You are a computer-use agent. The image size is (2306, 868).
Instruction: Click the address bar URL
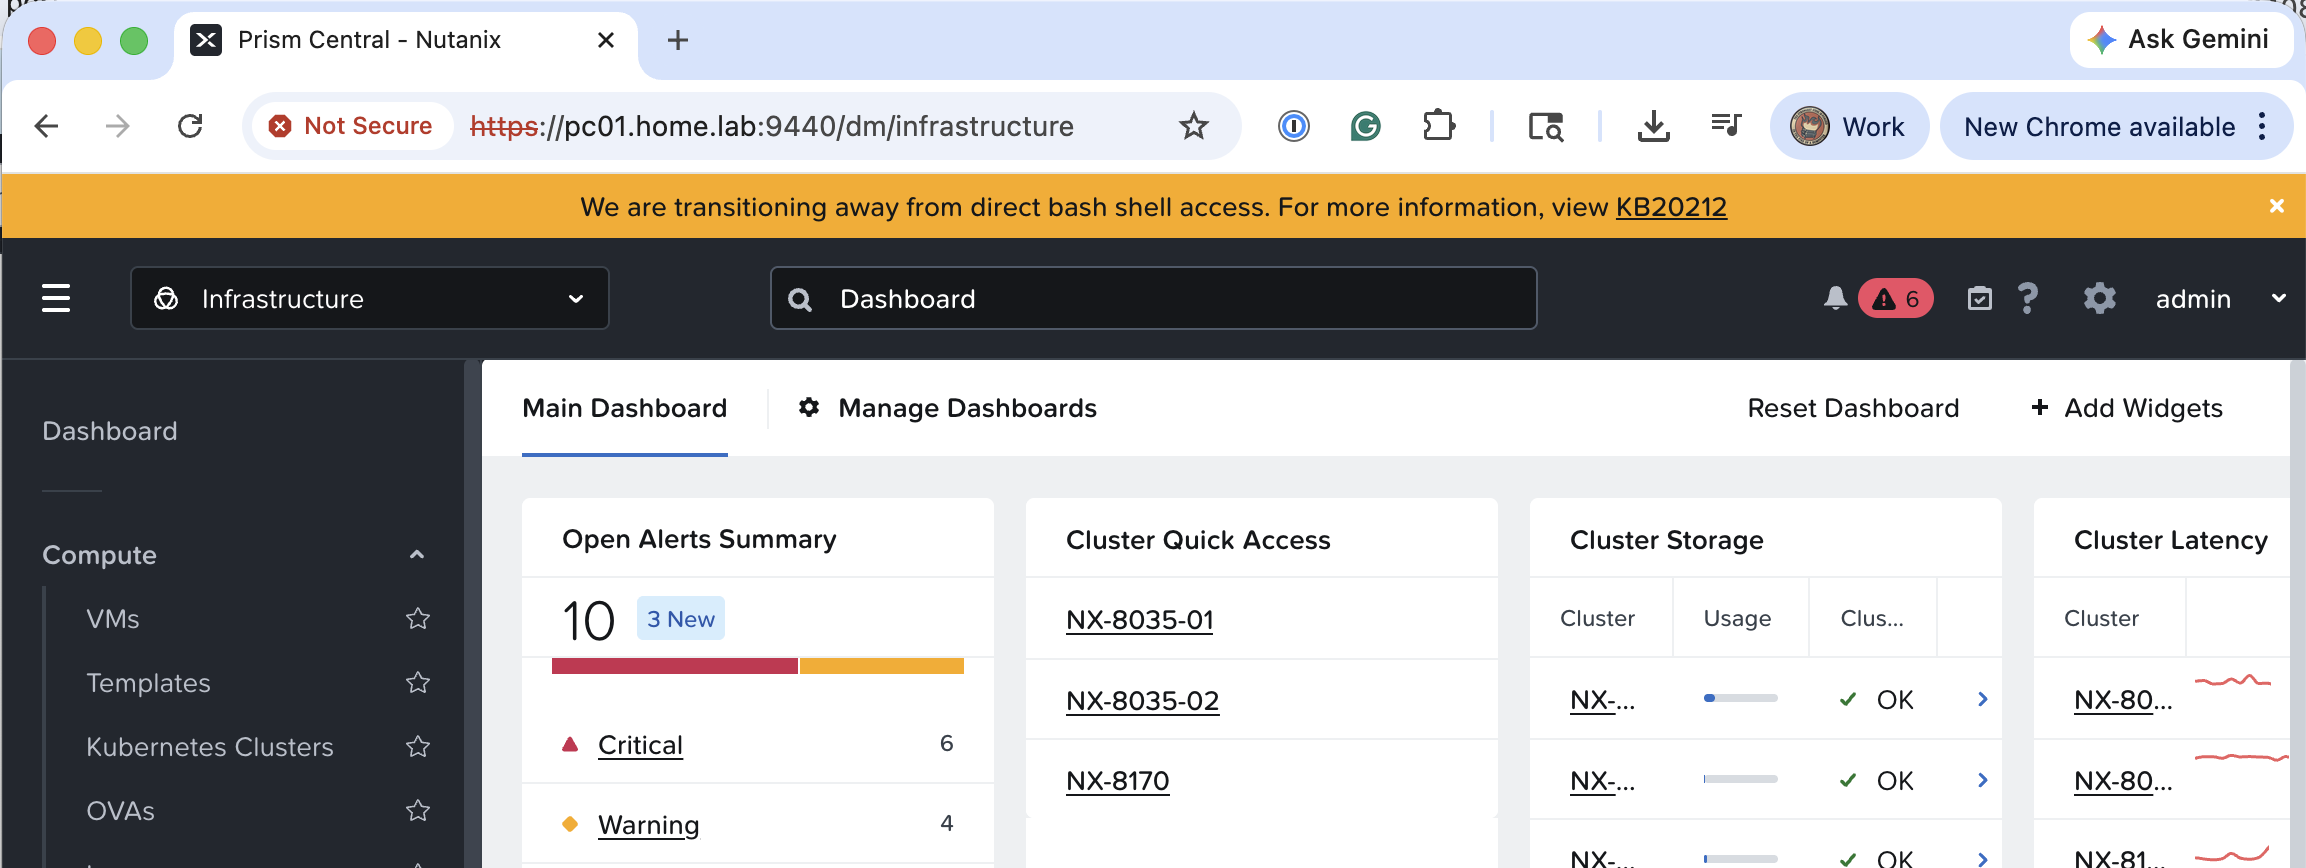tap(772, 126)
